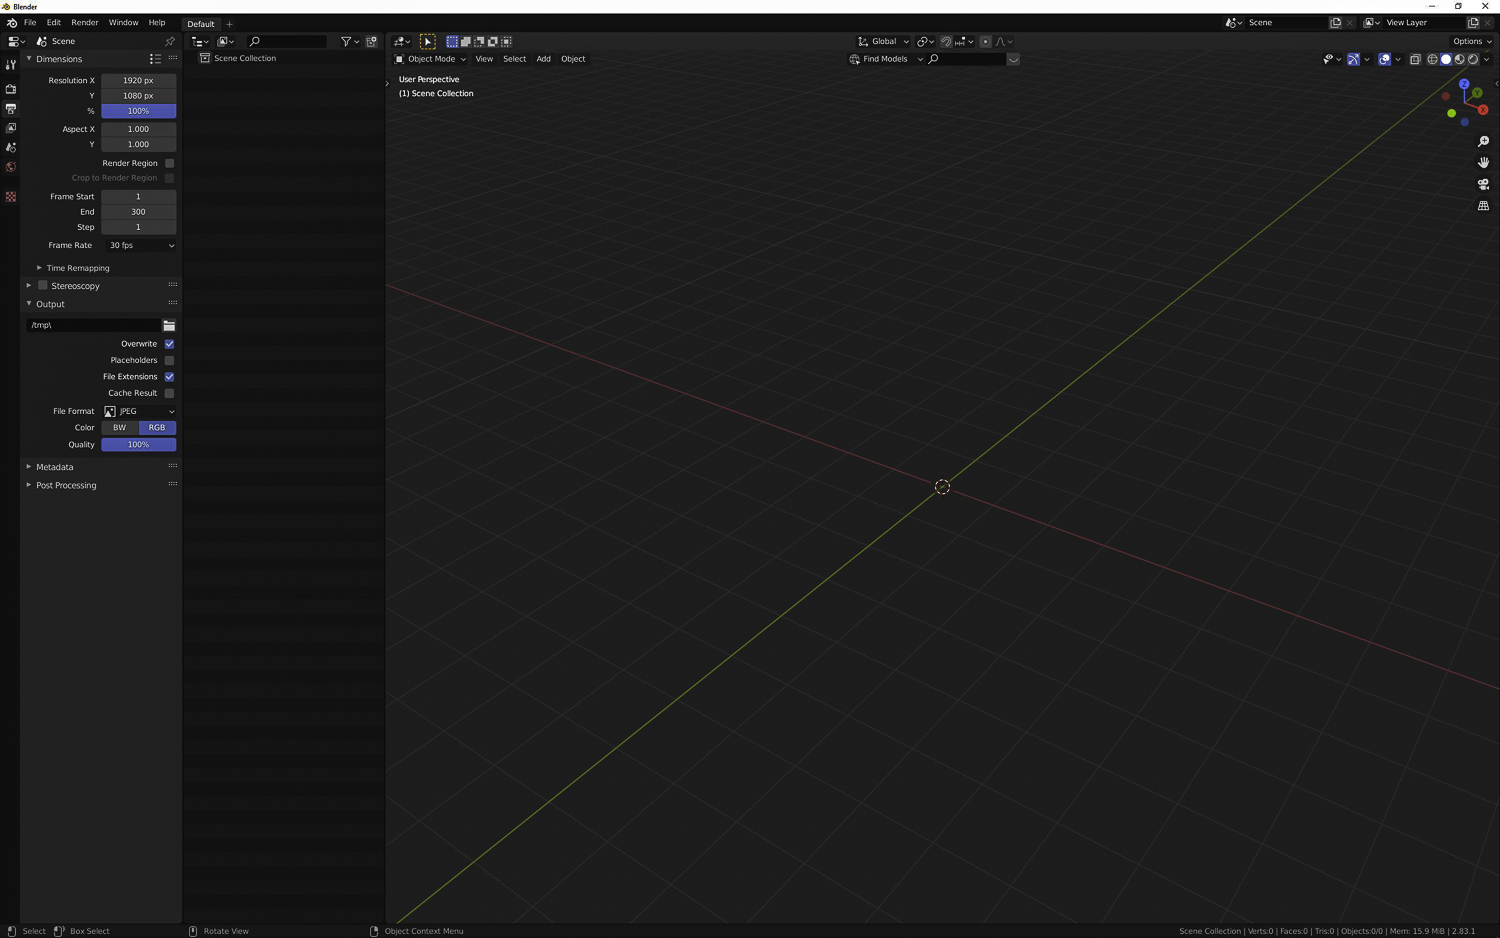Screen dimensions: 1500x938
Task: Toggle viewport overlays display button
Action: (x=1384, y=59)
